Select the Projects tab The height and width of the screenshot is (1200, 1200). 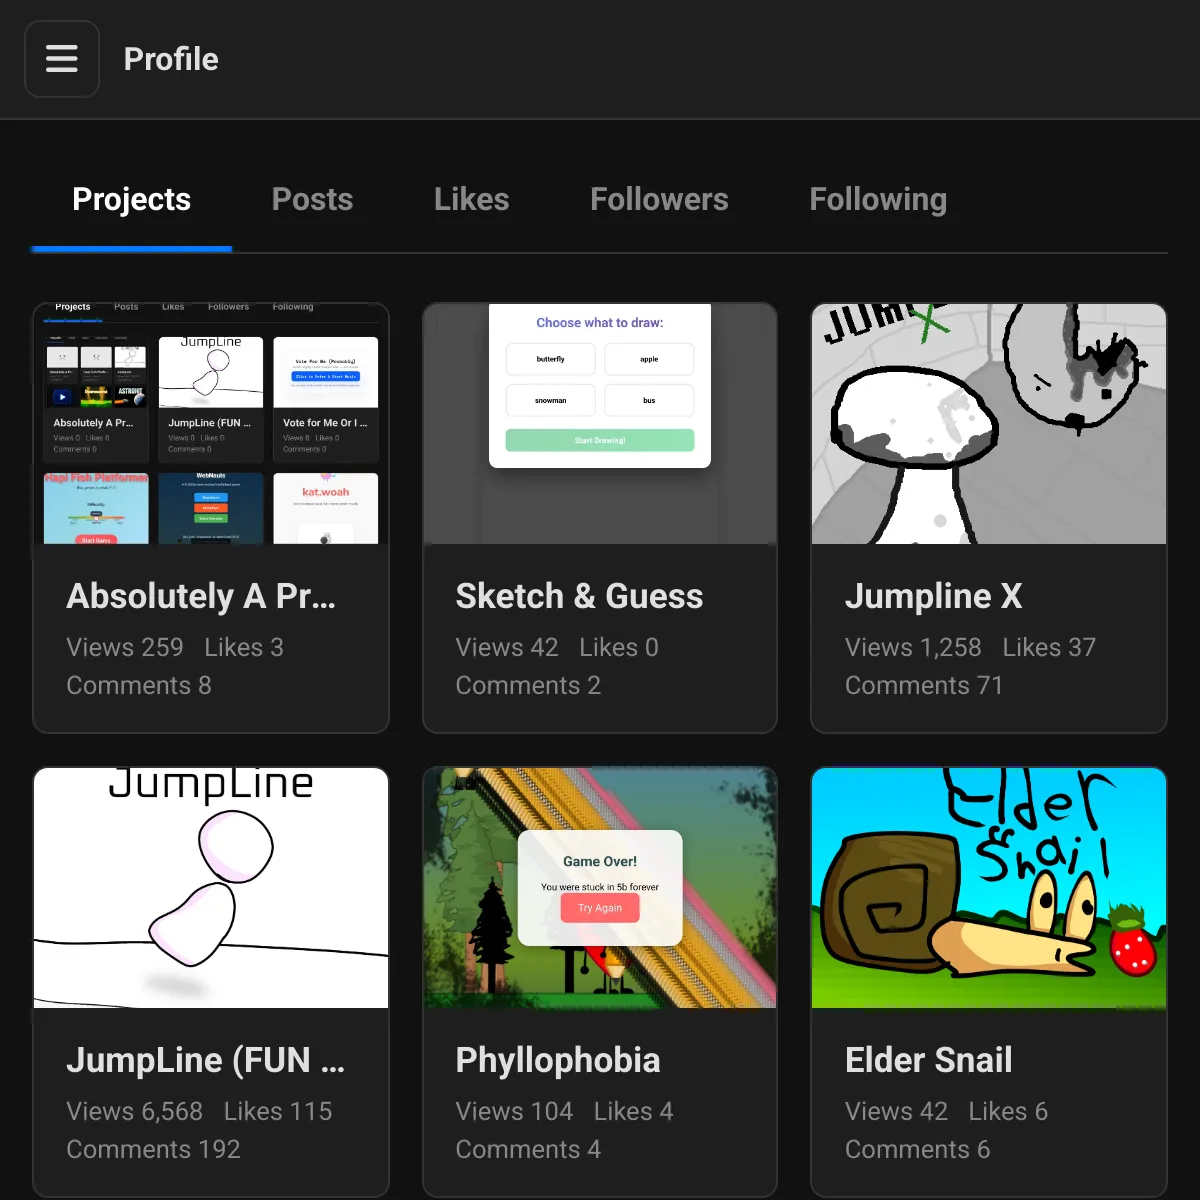[x=131, y=199]
